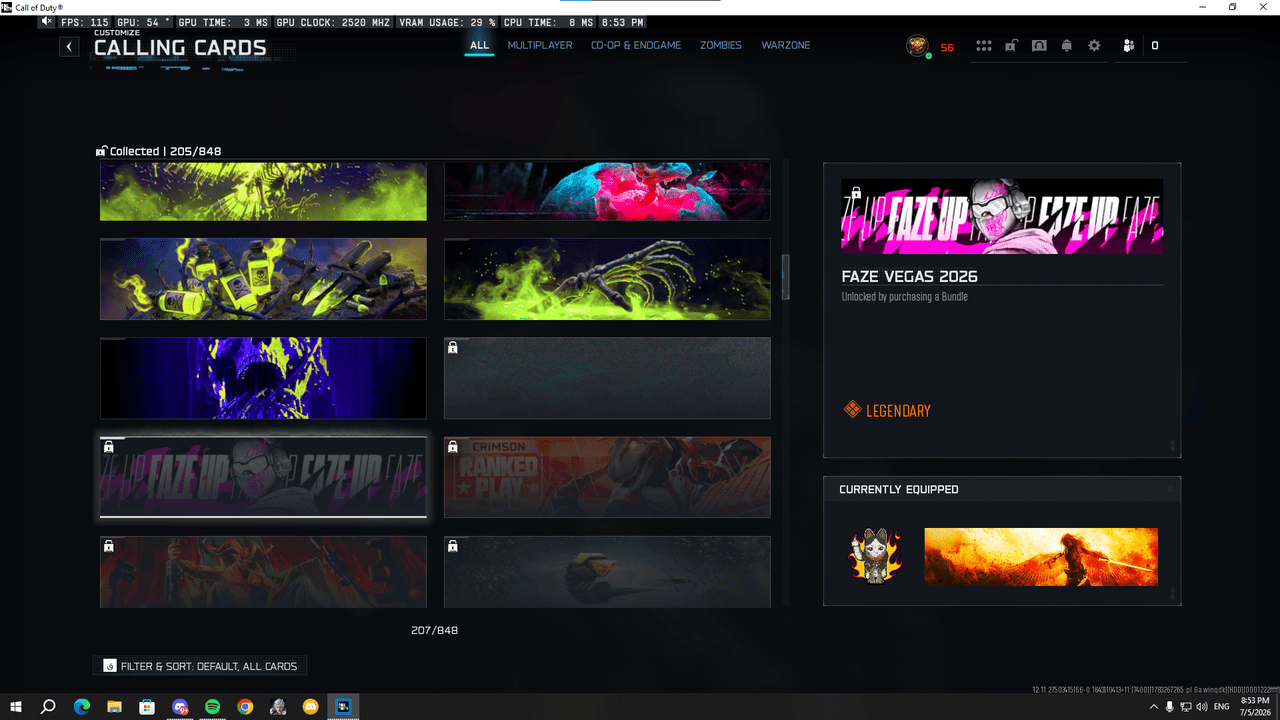
Task: Click the FAZE VEGAS 2026 title
Action: [909, 276]
